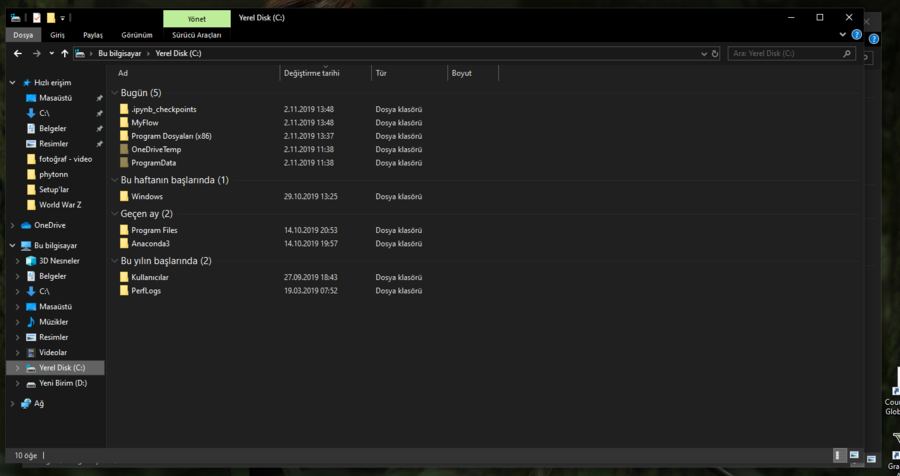Select the Program Files folder
The height and width of the screenshot is (476, 900).
click(154, 230)
